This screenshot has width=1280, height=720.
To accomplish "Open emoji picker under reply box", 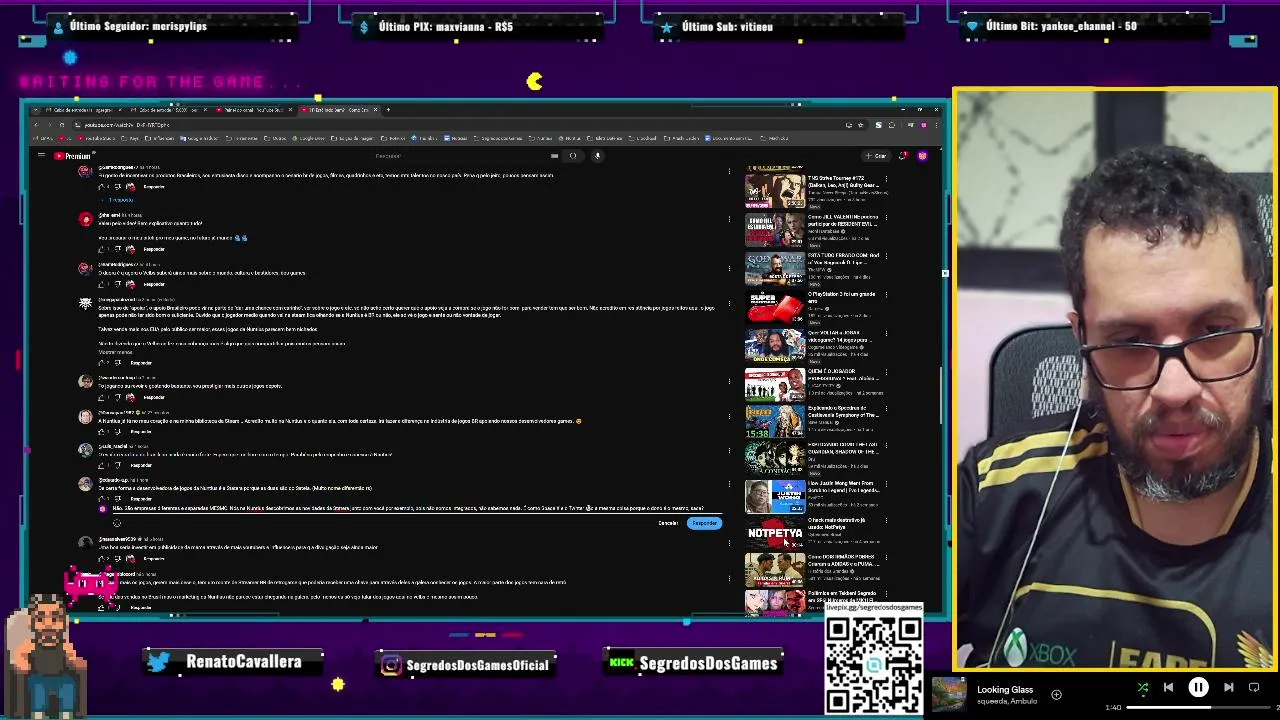I will point(116,523).
